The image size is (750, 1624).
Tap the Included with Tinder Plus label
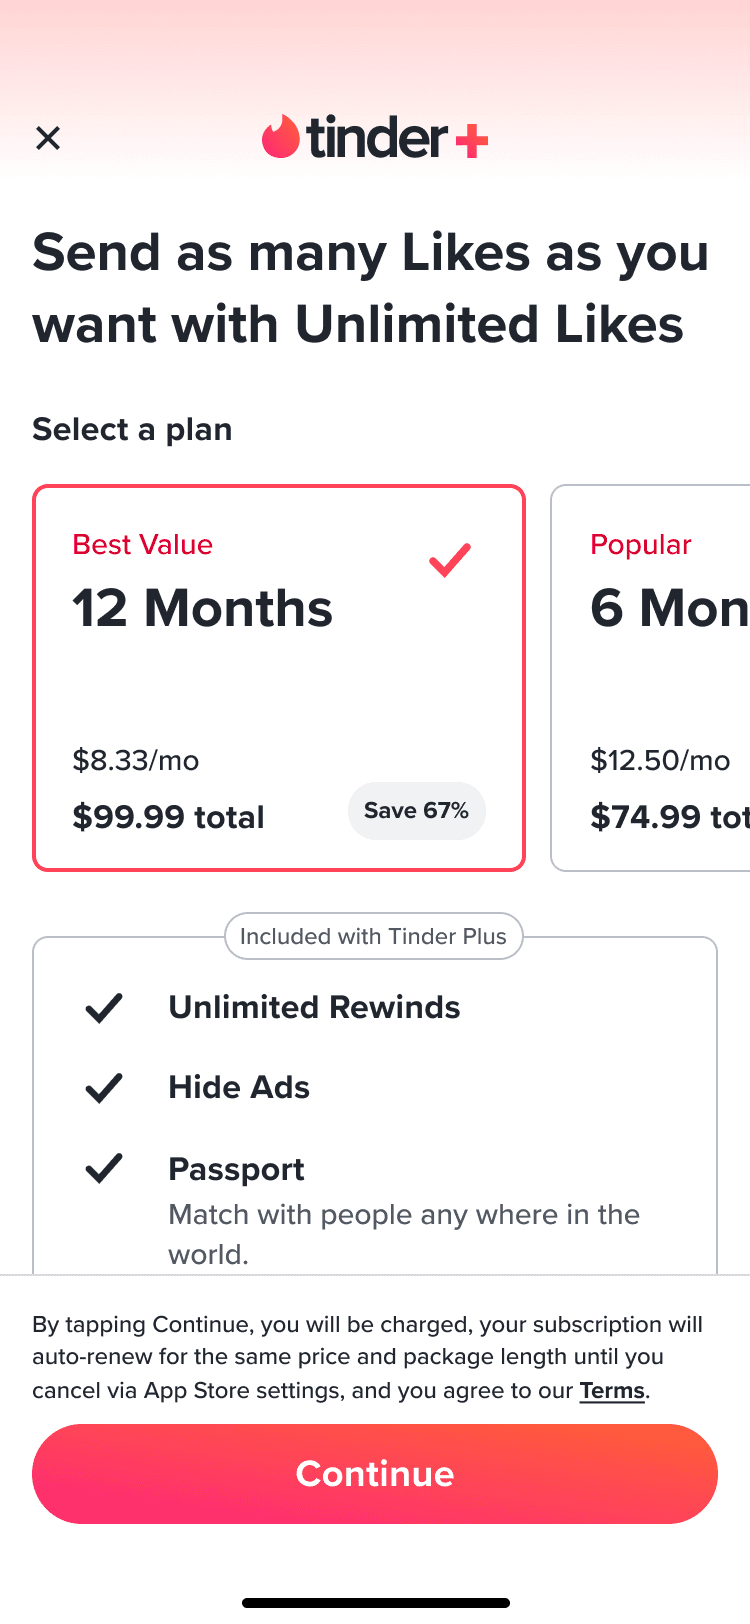tap(374, 936)
